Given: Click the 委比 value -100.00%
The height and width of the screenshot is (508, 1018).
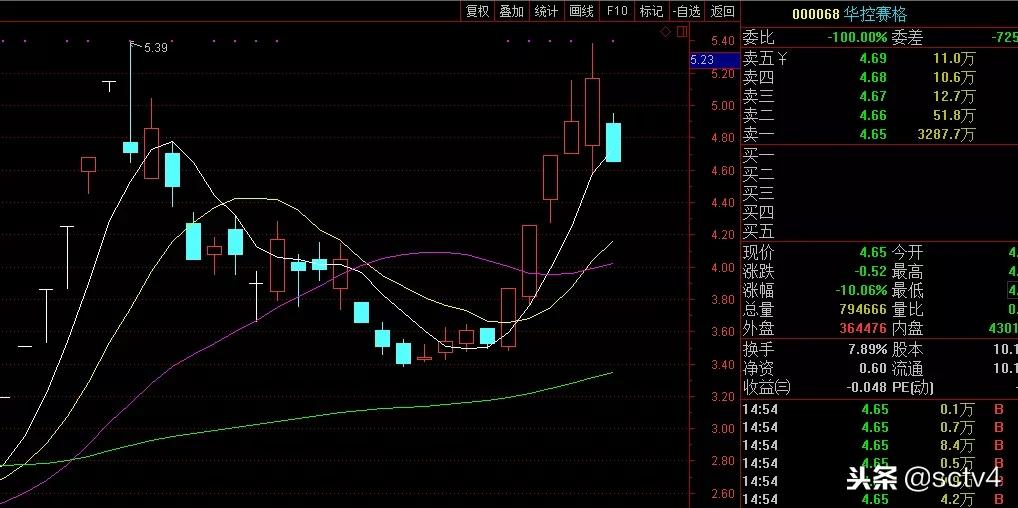Looking at the screenshot, I should coord(857,38).
